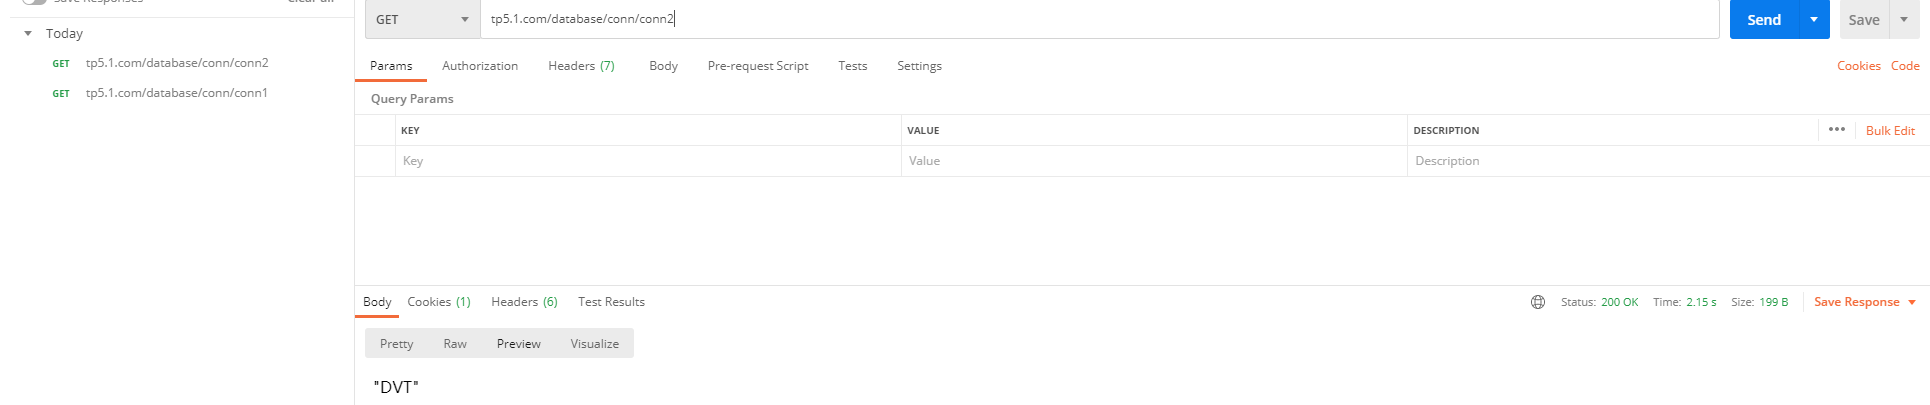
Task: Click the request URL input field
Action: click(1100, 19)
